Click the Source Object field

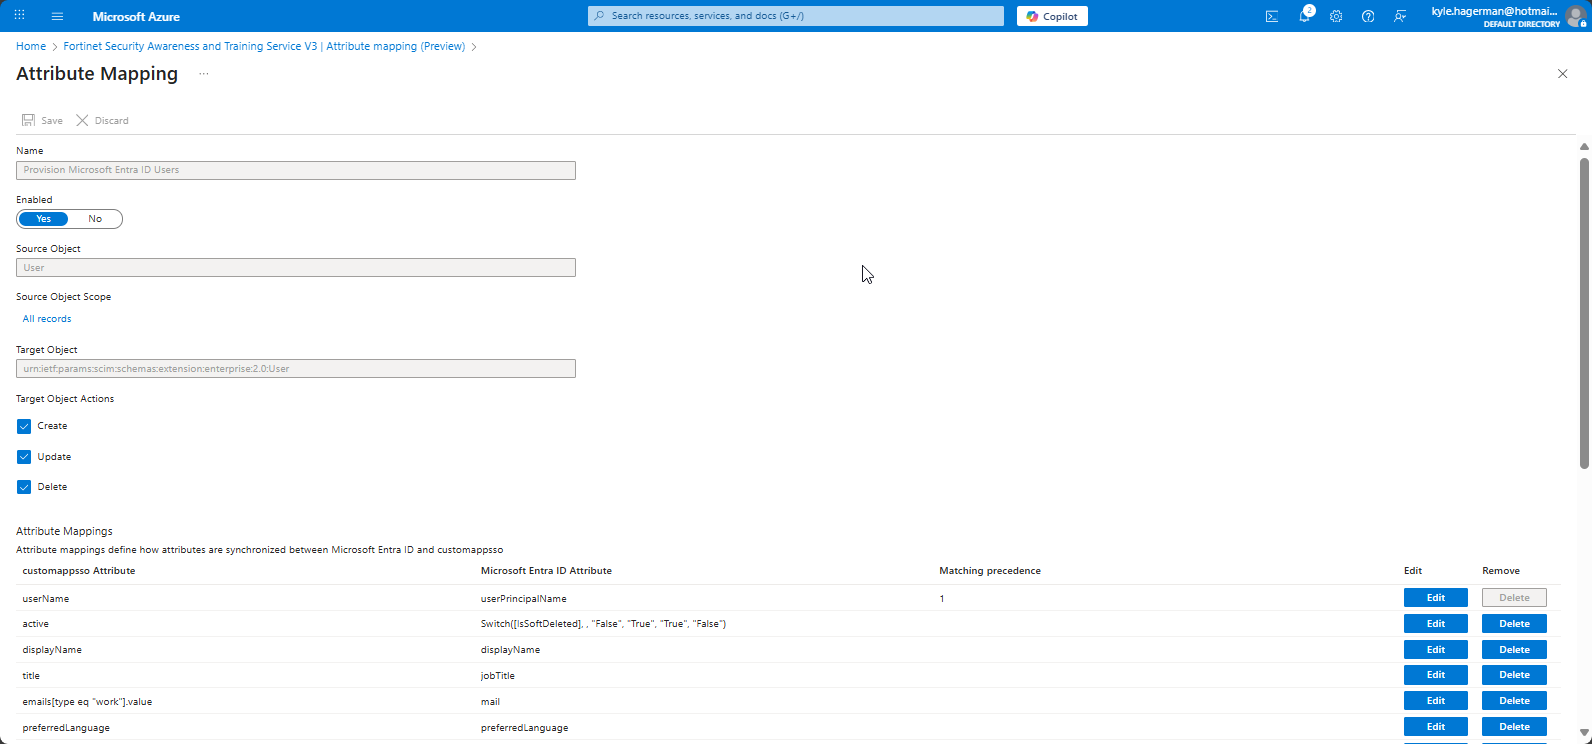click(x=296, y=268)
